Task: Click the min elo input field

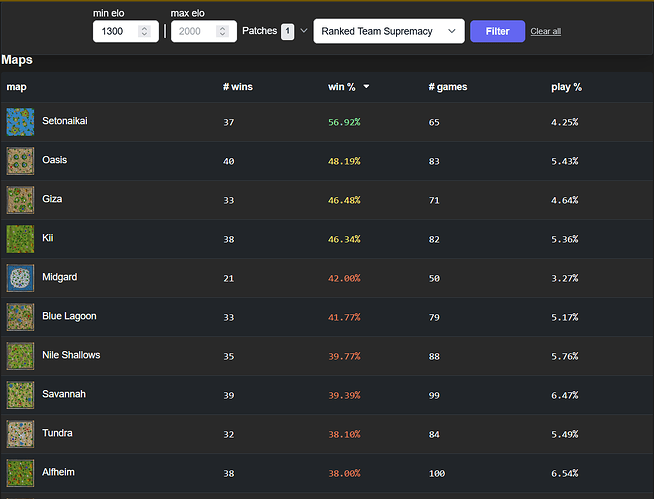Action: pos(116,32)
